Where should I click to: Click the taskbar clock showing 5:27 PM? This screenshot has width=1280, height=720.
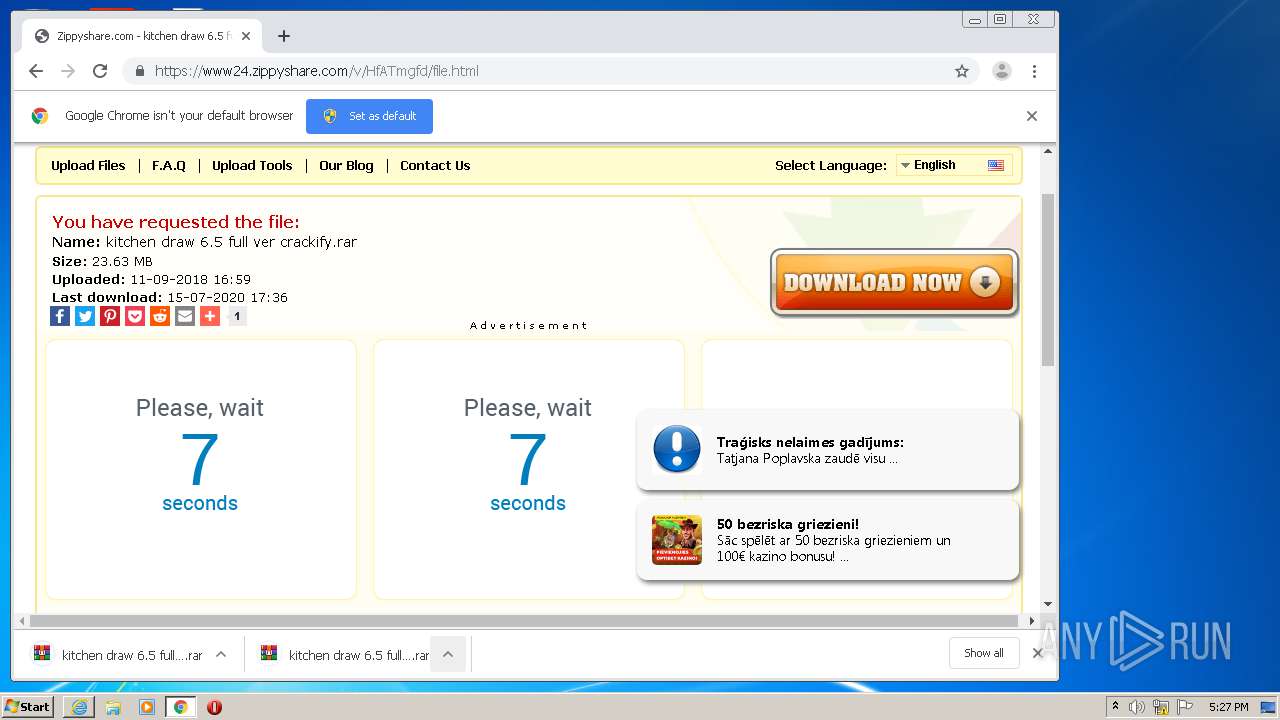click(x=1228, y=707)
